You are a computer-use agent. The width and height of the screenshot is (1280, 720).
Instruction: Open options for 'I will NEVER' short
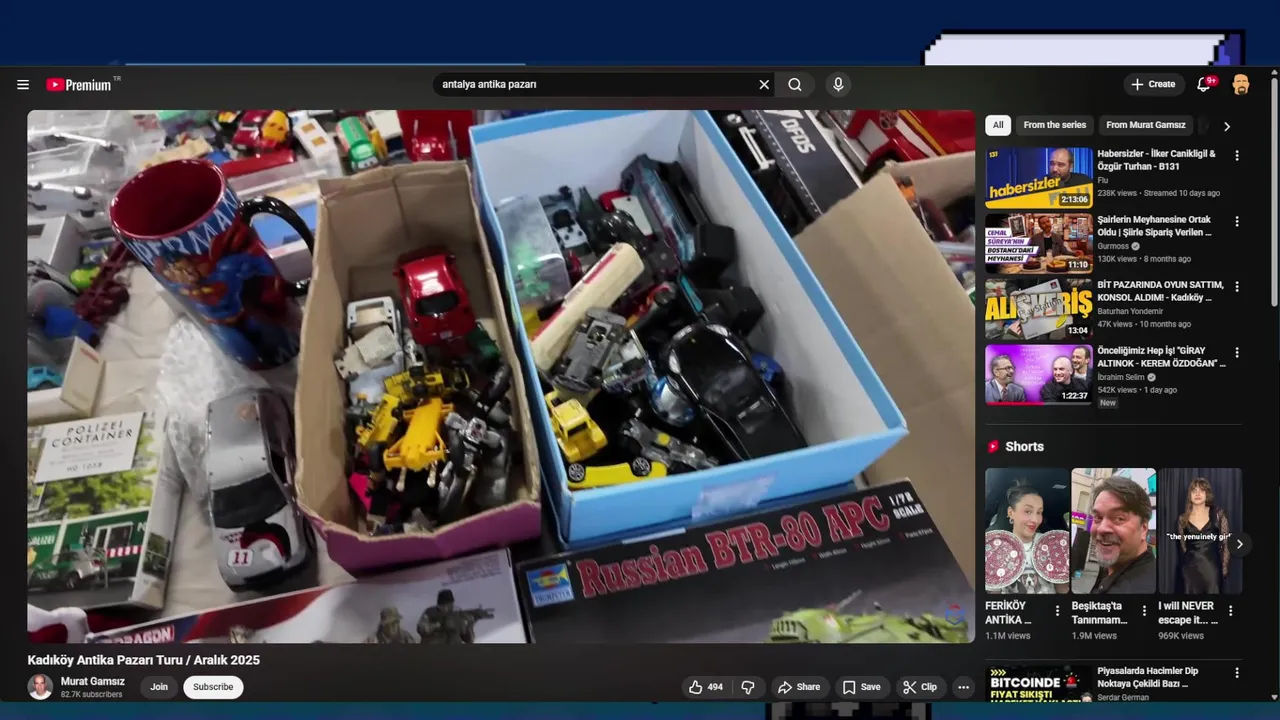point(1231,610)
